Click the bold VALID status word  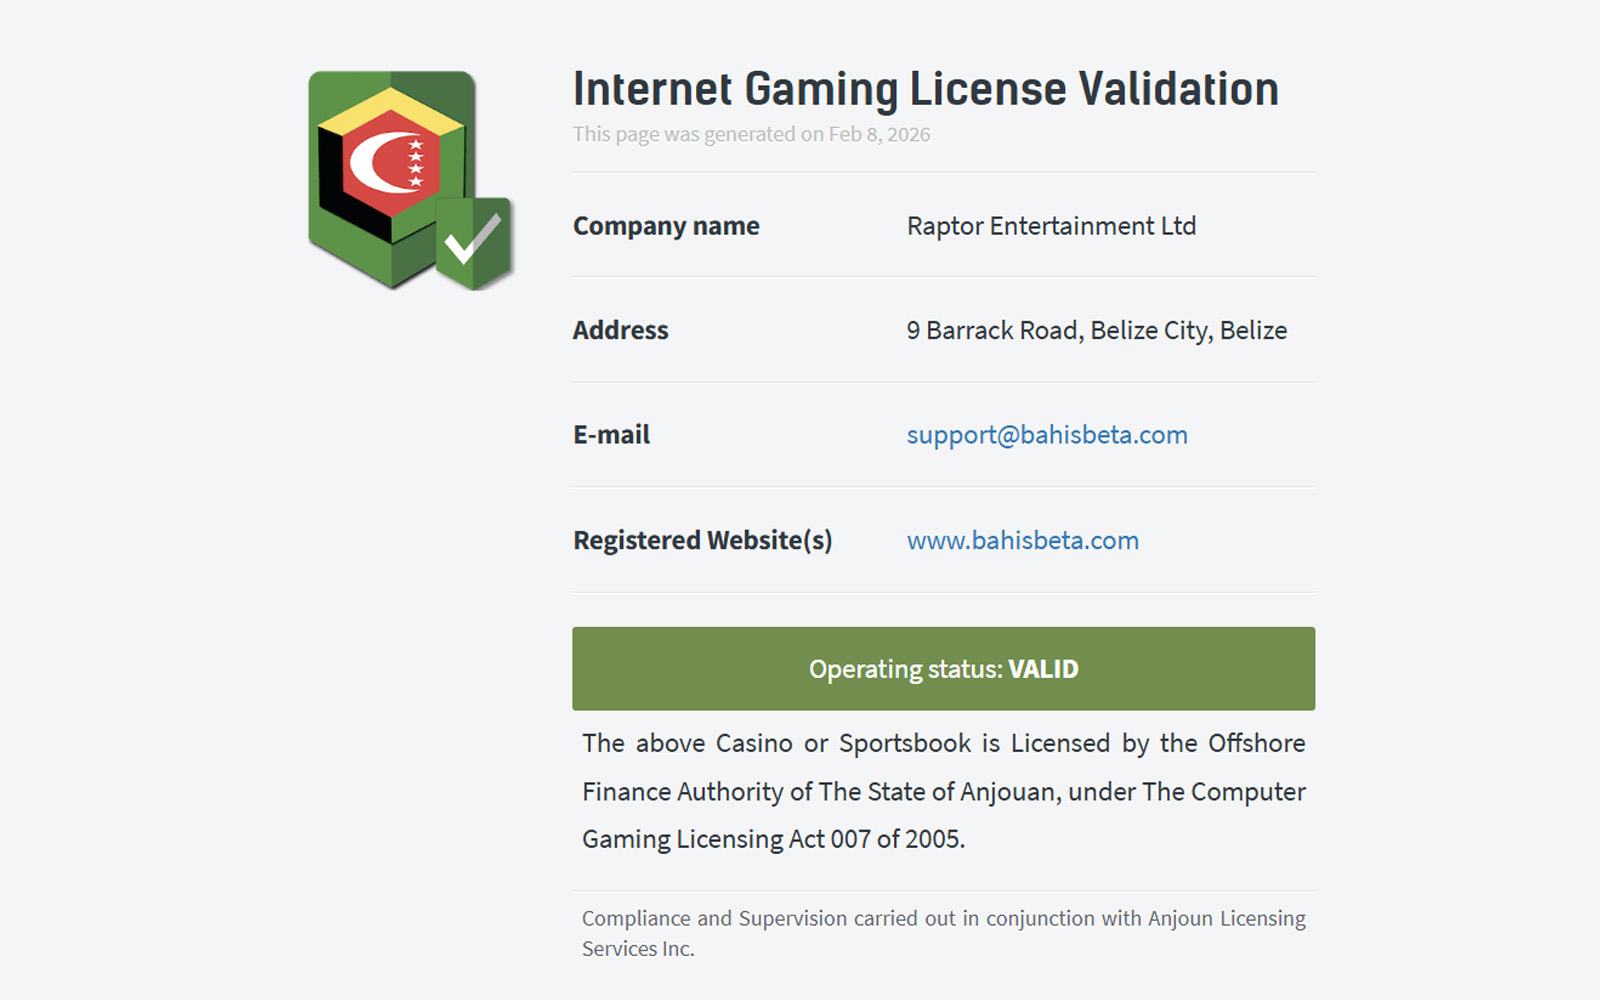pyautogui.click(x=1043, y=669)
